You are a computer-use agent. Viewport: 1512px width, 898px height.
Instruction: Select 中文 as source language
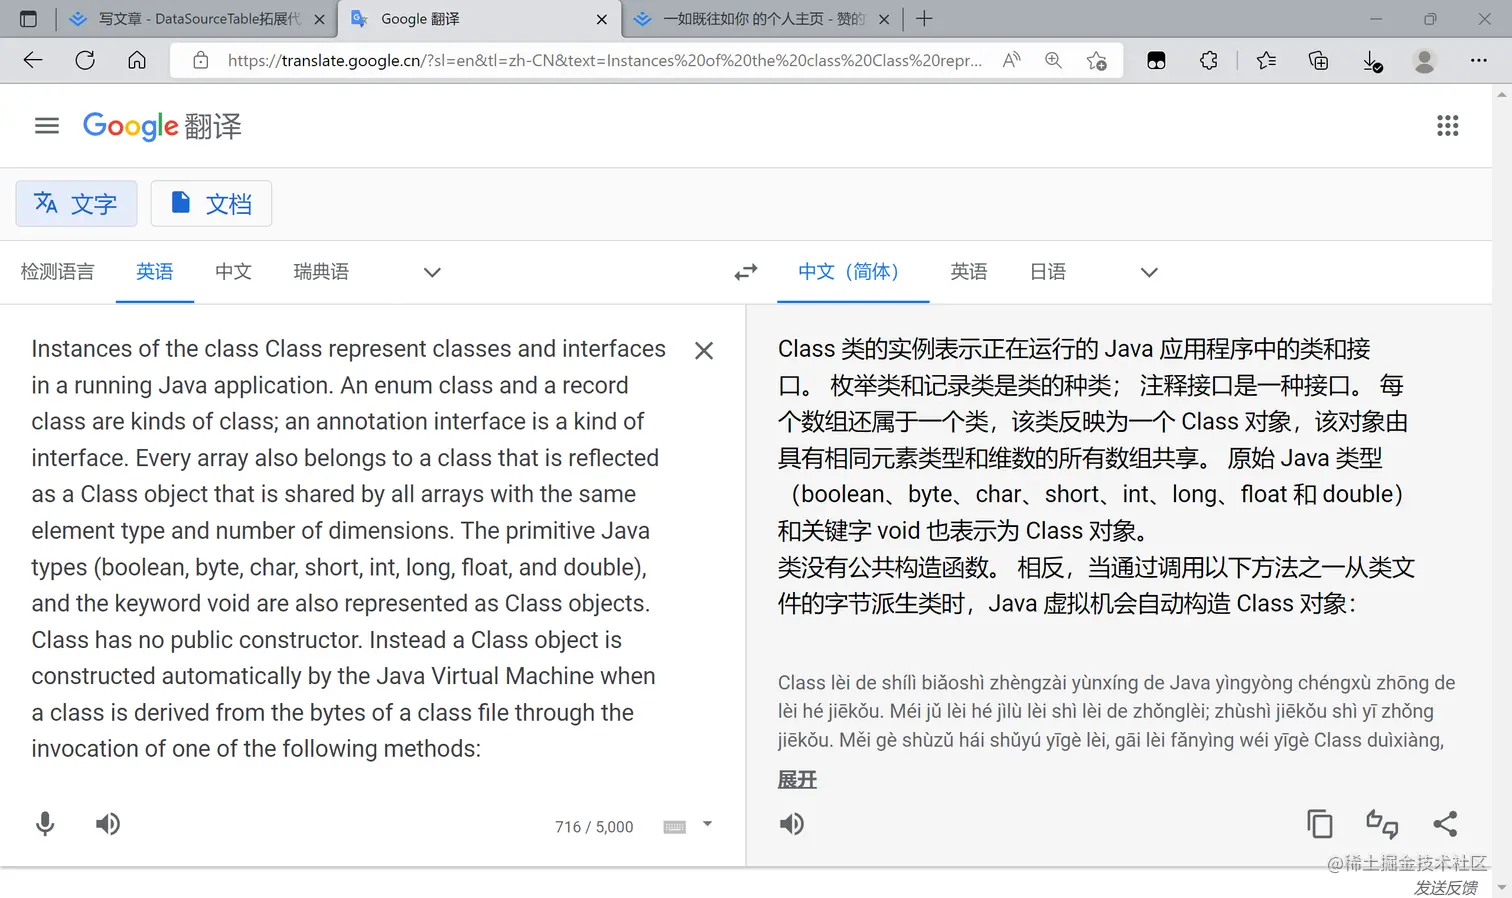[233, 272]
